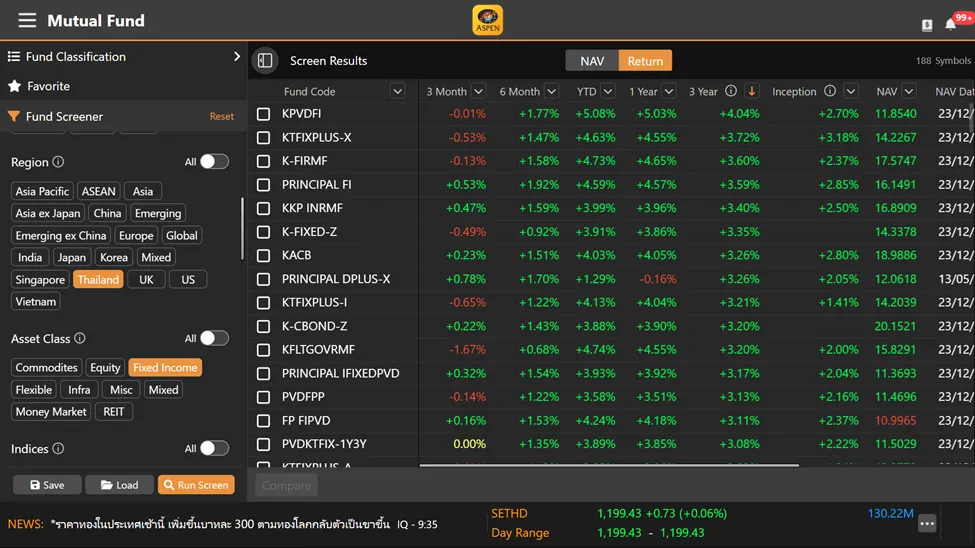975x548 pixels.
Task: Turn on Asset Class All toggle
Action: click(x=214, y=339)
